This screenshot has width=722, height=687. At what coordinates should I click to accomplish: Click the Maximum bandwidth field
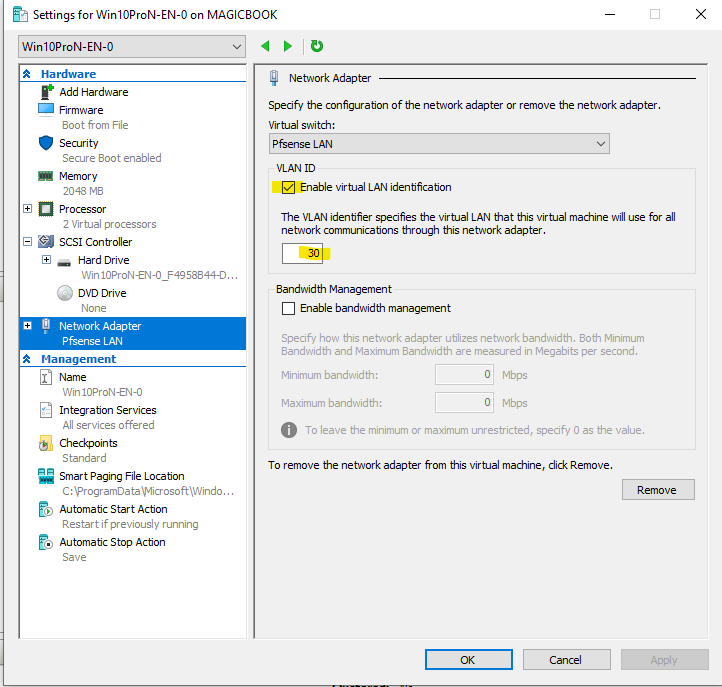(x=464, y=402)
